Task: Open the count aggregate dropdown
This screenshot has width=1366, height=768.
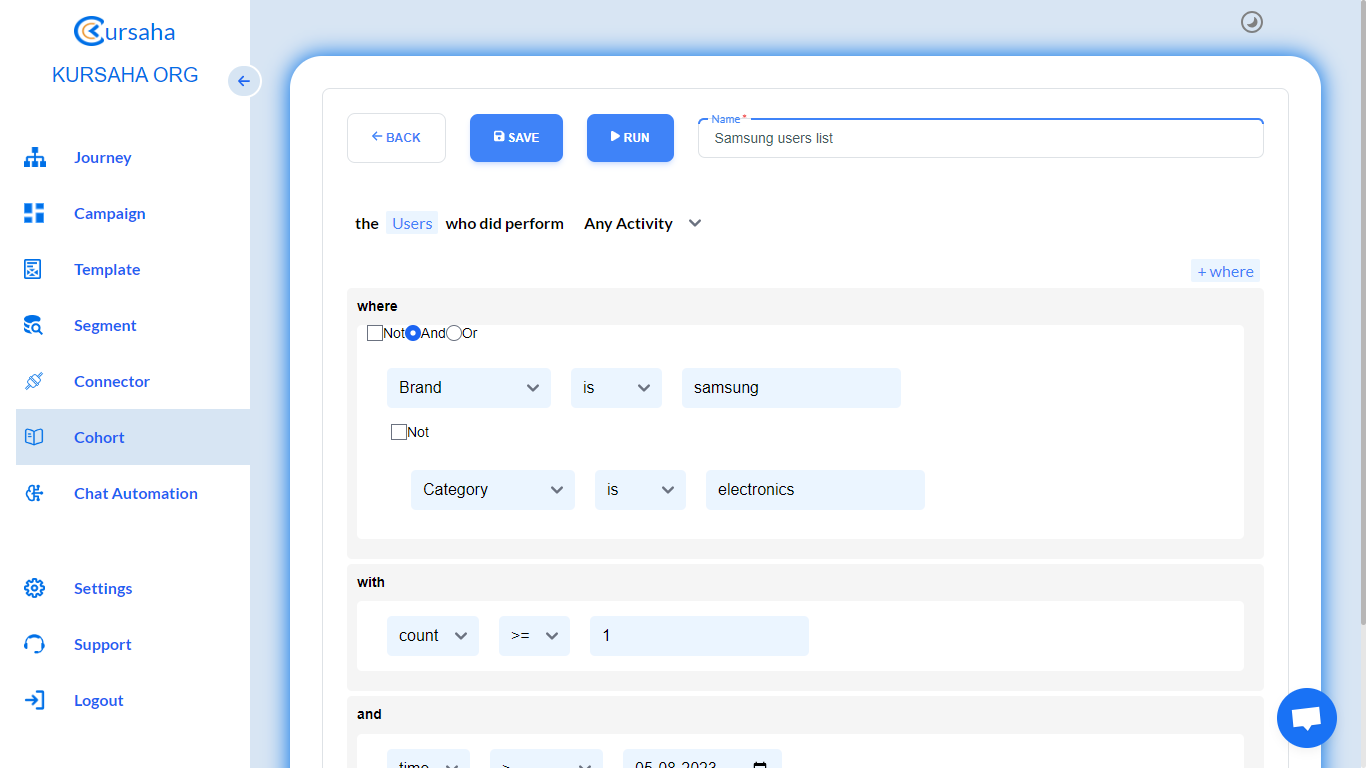Action: pyautogui.click(x=432, y=636)
